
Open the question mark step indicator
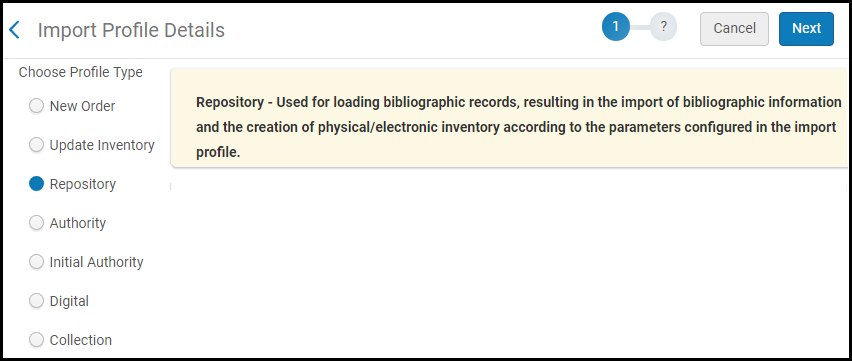tap(663, 27)
